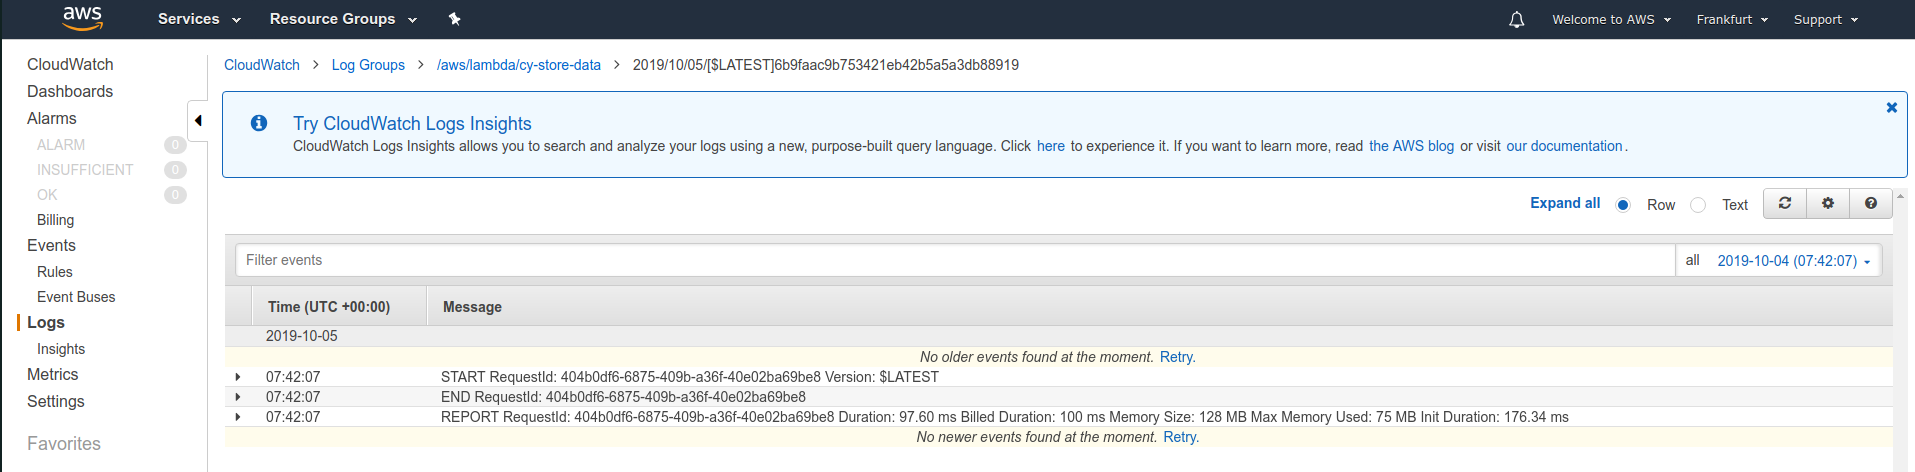Click the Filter events input field
Image resolution: width=1915 pixels, height=472 pixels.
point(955,260)
